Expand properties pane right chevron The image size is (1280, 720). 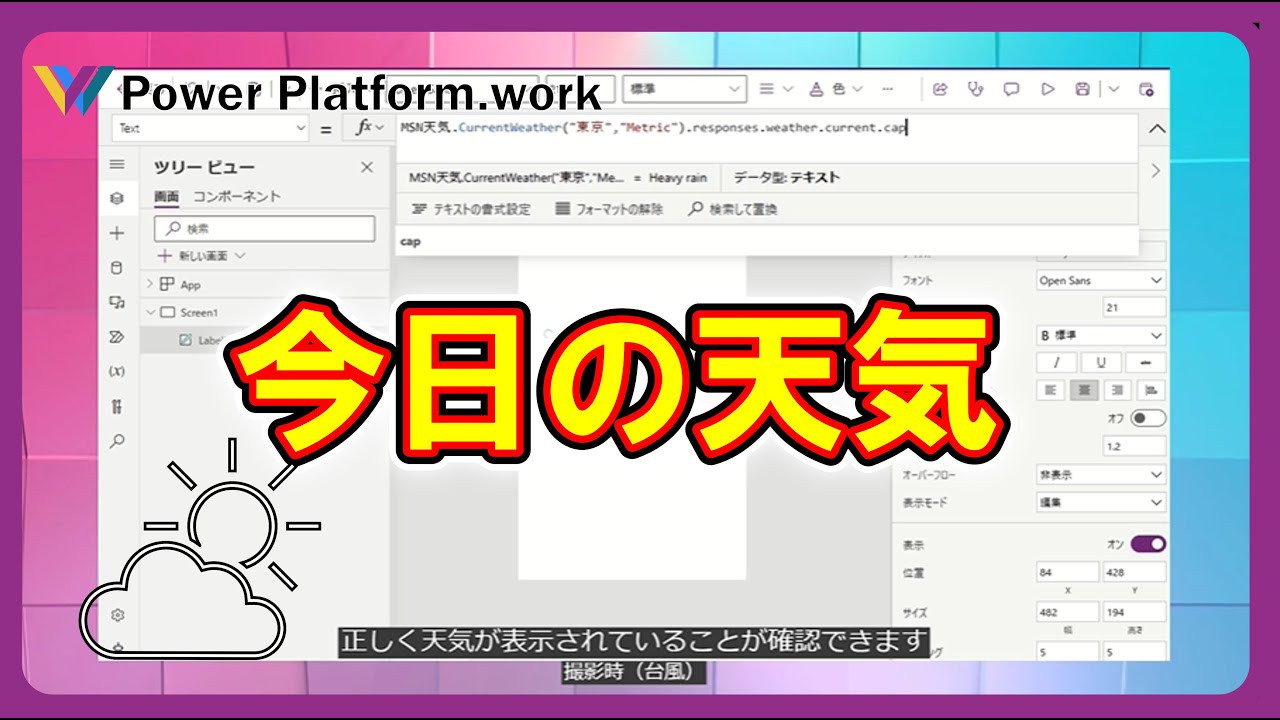pyautogui.click(x=1155, y=171)
